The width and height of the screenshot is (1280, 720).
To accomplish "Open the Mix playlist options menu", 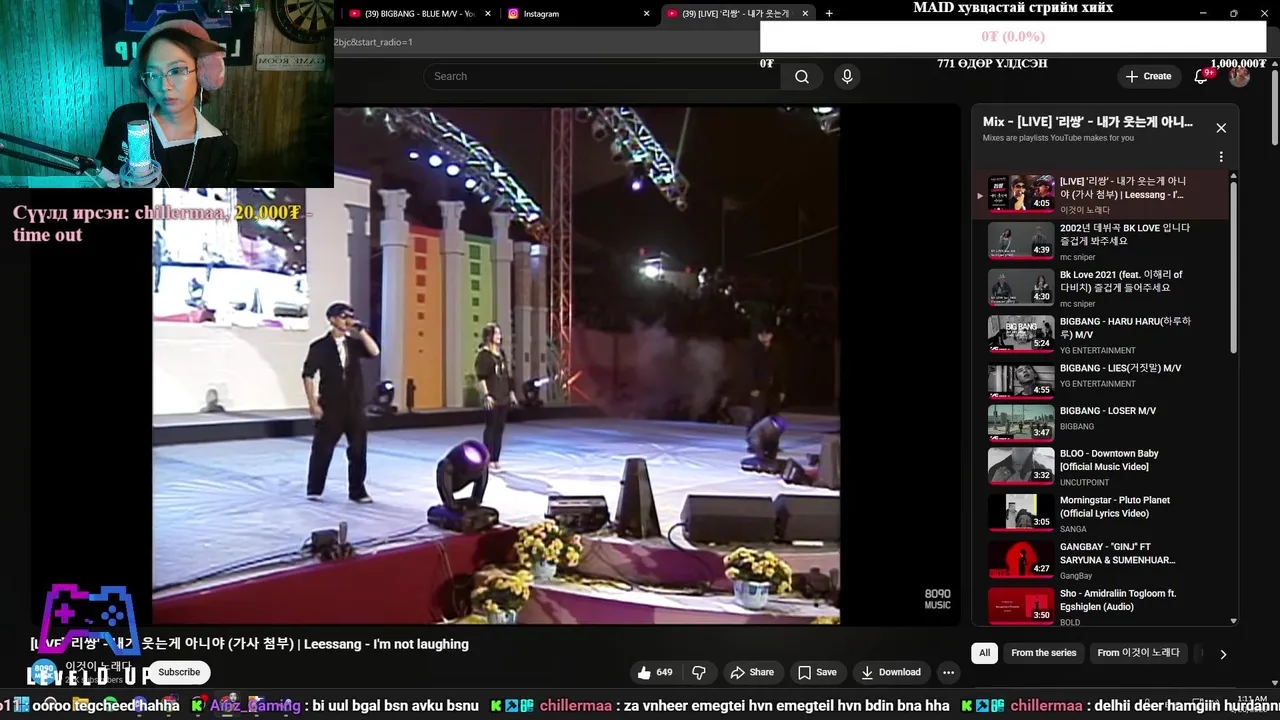I will tap(1221, 157).
